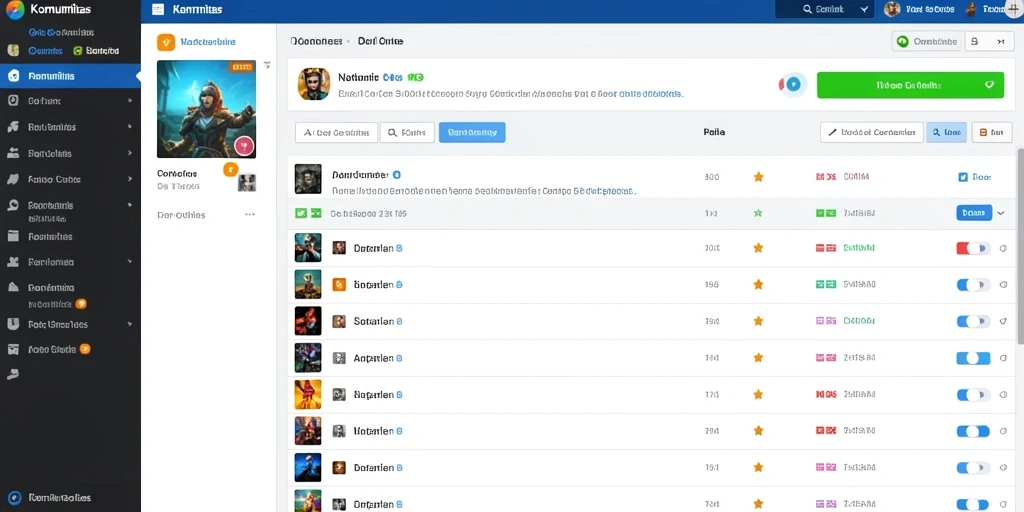Expand the Bortuerrites sidebar item arrow

pyautogui.click(x=129, y=127)
